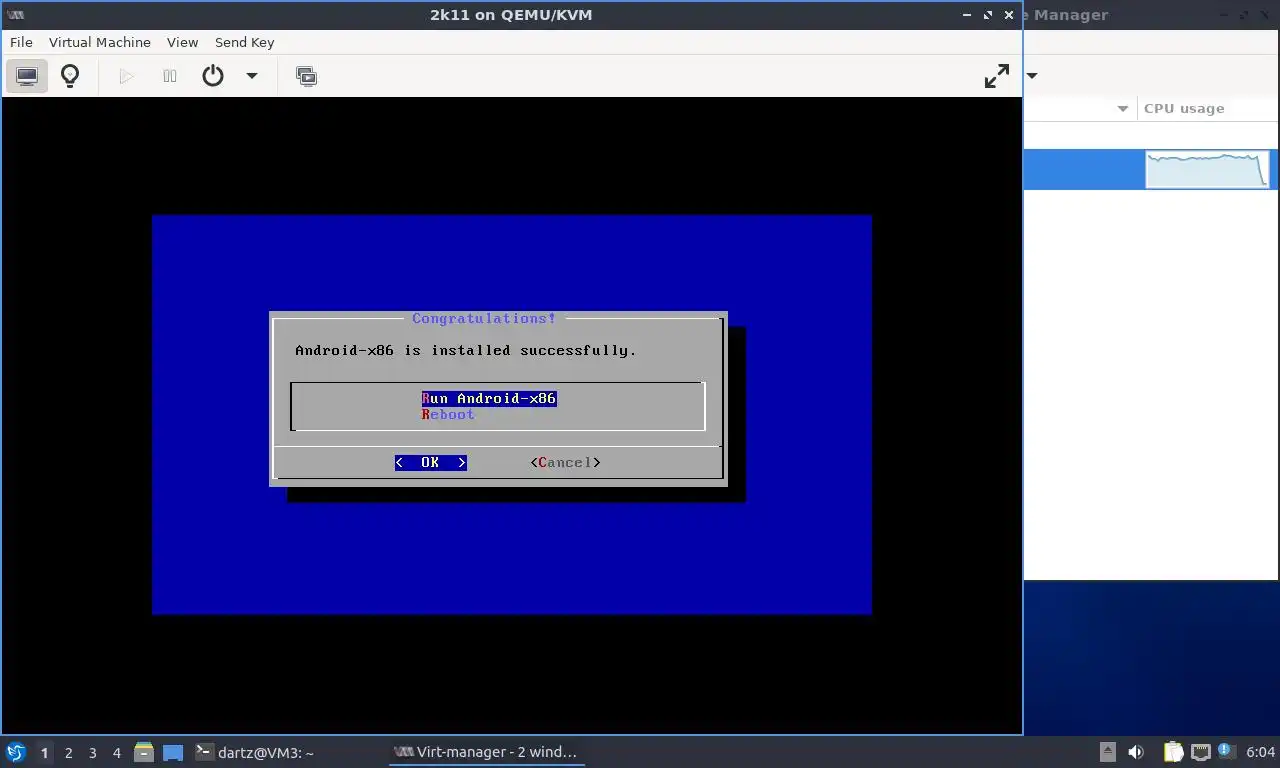Open the manage VM snapshots view
This screenshot has width=1280, height=768.
pos(307,76)
